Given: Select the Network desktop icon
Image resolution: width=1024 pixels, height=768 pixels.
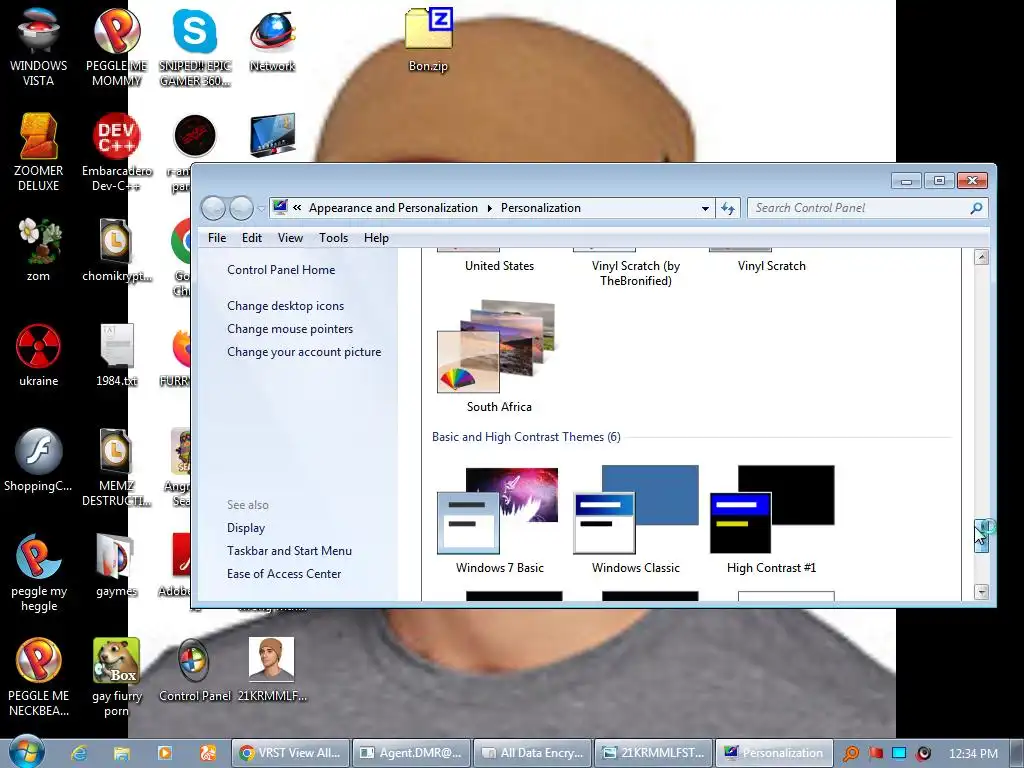Looking at the screenshot, I should click(x=272, y=39).
